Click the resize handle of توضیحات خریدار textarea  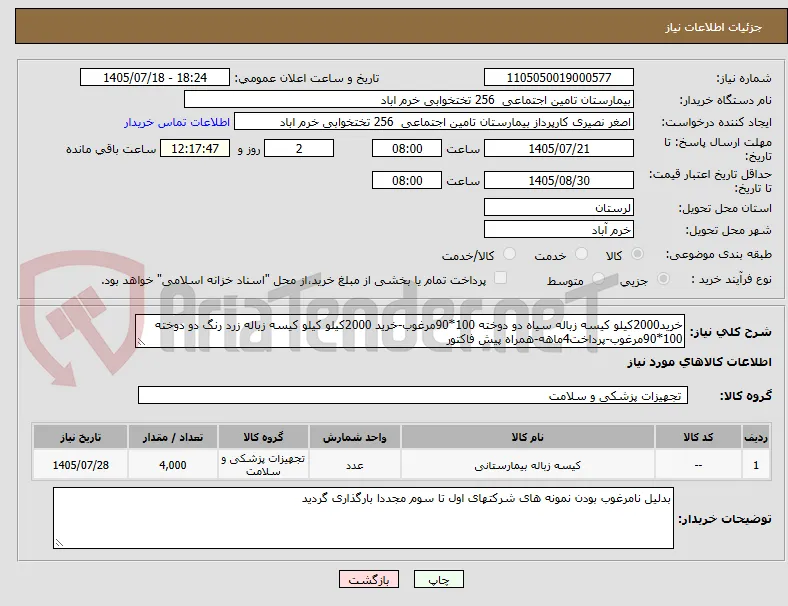[59, 543]
